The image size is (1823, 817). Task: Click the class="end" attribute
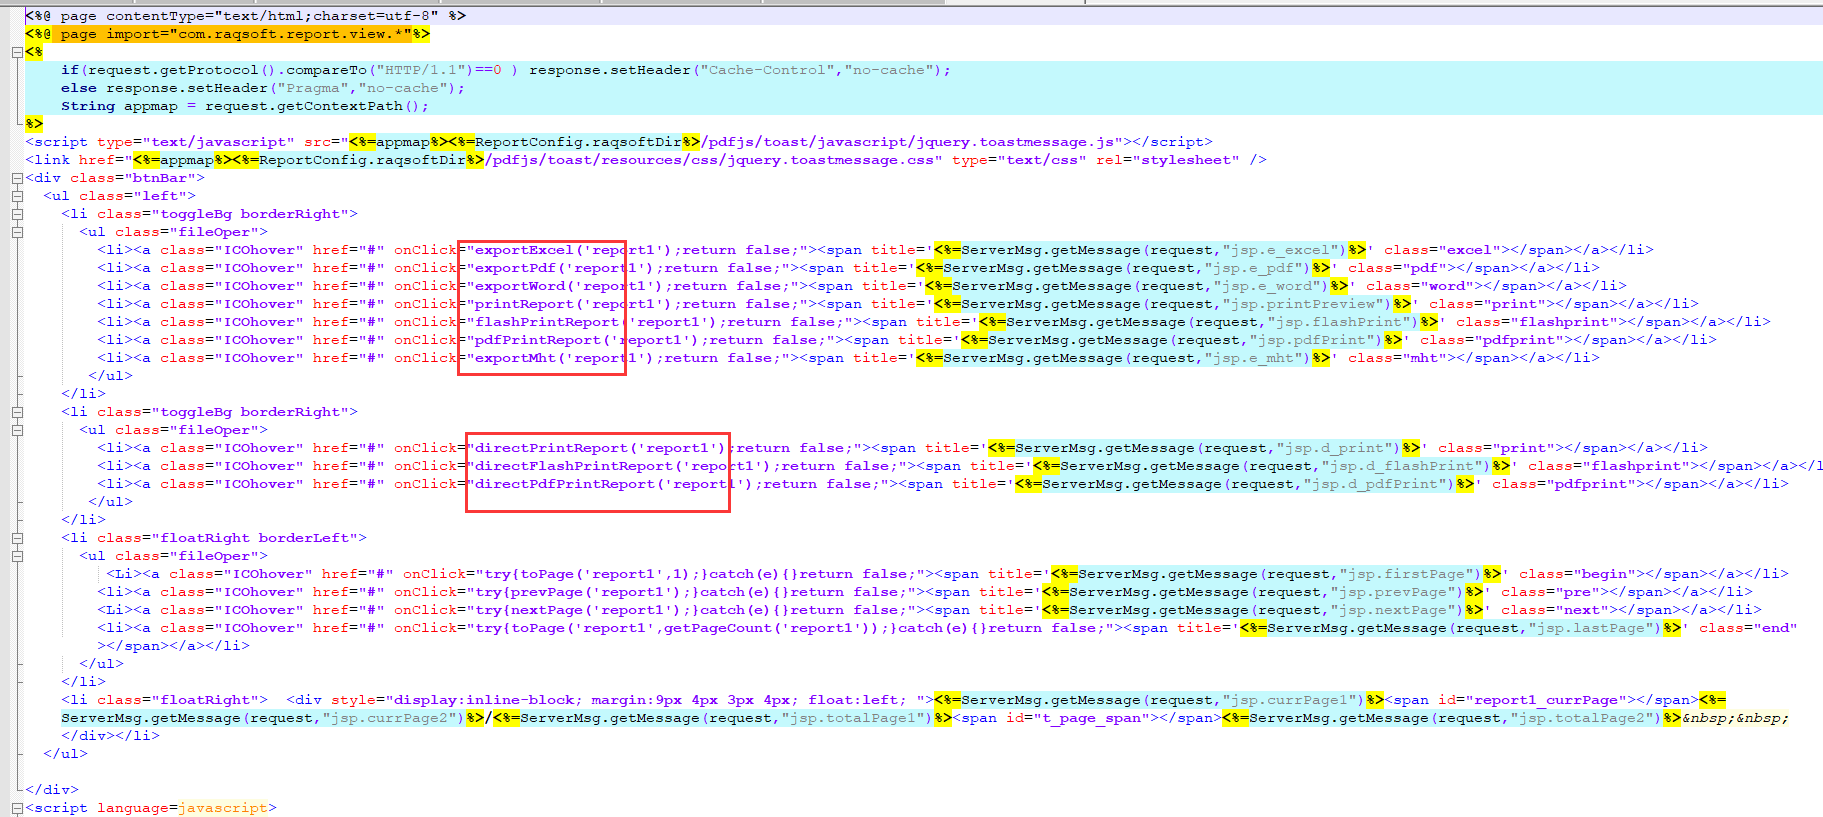tap(1748, 628)
